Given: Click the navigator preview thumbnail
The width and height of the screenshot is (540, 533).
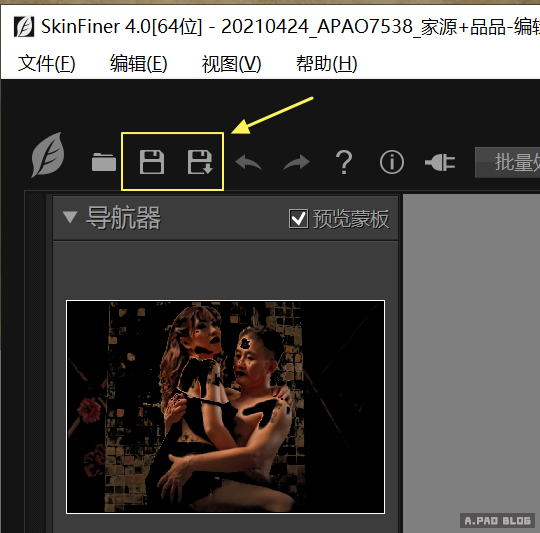Looking at the screenshot, I should 226,407.
